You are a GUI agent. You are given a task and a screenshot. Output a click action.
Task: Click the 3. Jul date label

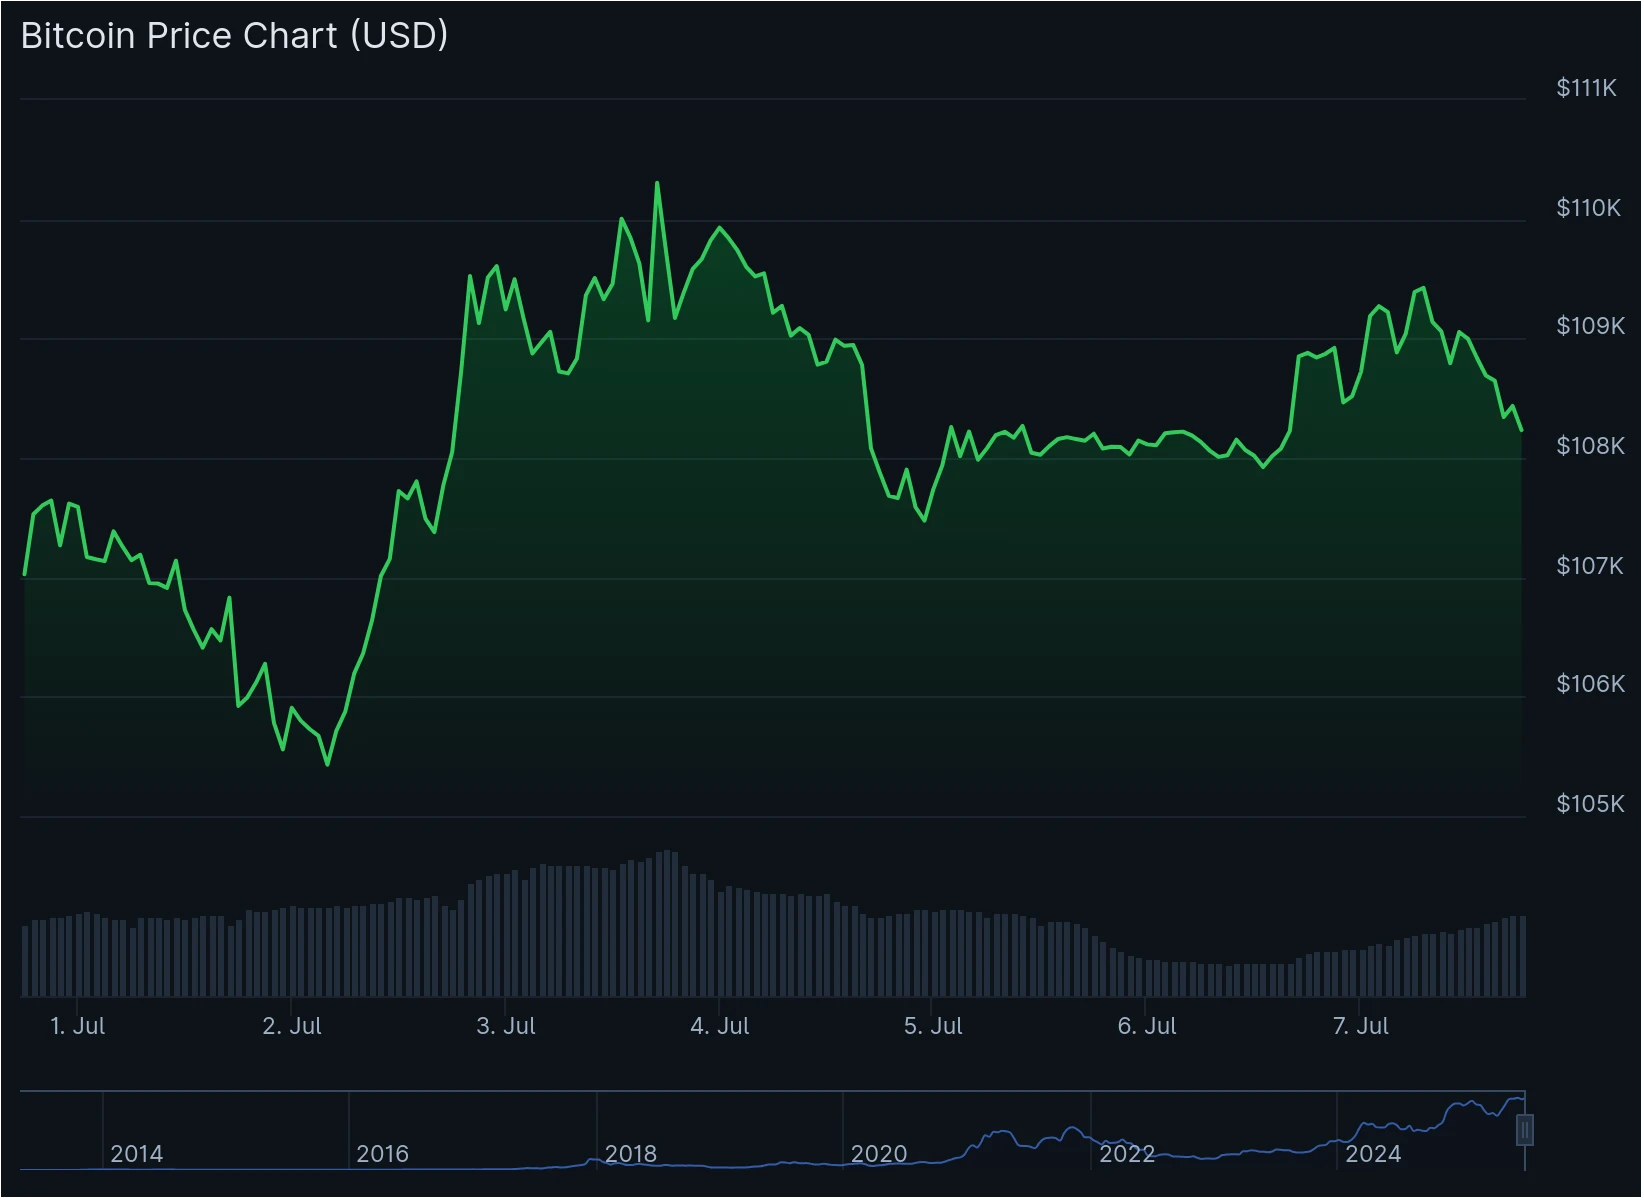click(x=506, y=1026)
